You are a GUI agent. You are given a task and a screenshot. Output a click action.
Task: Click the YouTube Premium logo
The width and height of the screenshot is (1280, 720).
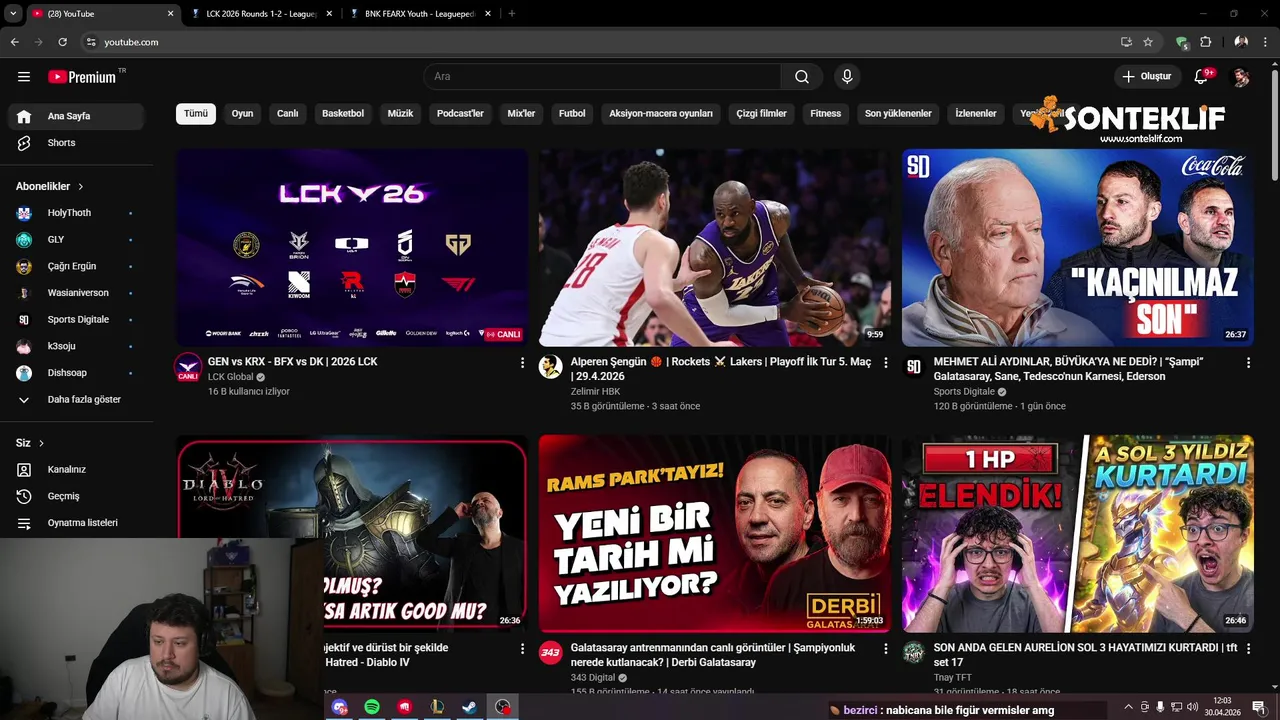click(84, 77)
